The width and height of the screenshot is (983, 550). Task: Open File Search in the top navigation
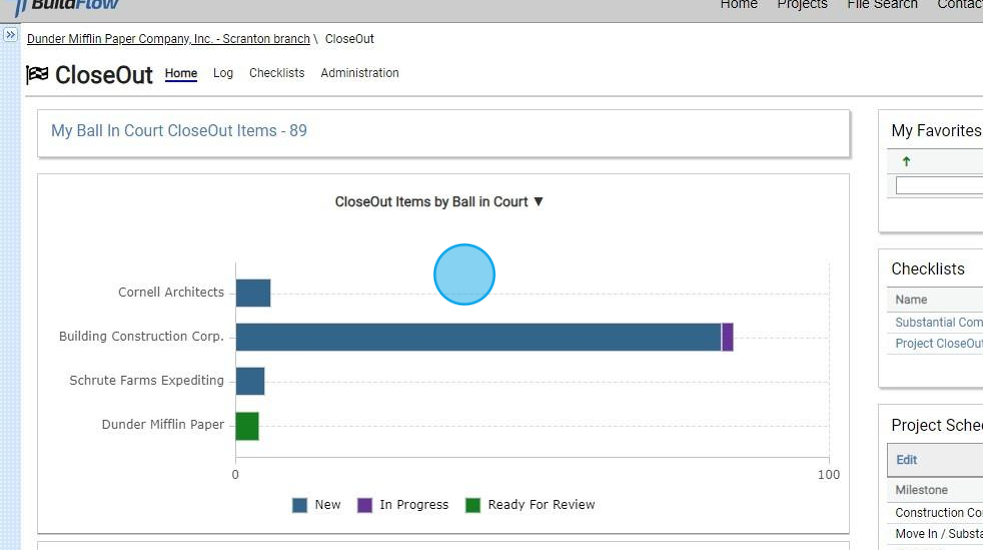point(882,5)
